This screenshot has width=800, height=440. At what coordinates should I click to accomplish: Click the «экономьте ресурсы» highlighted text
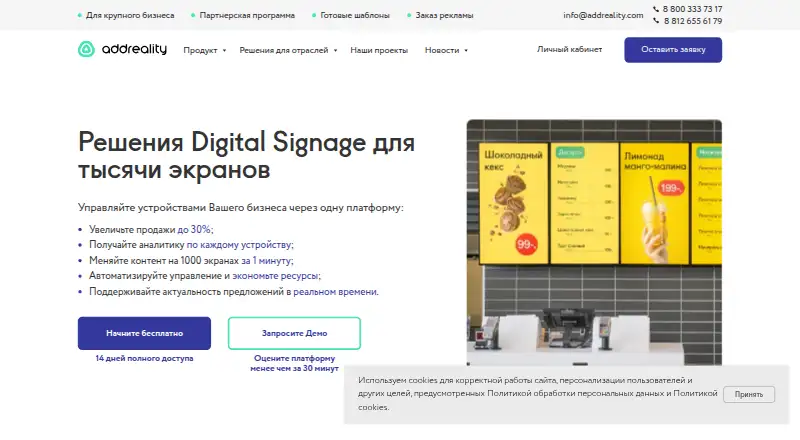point(275,276)
